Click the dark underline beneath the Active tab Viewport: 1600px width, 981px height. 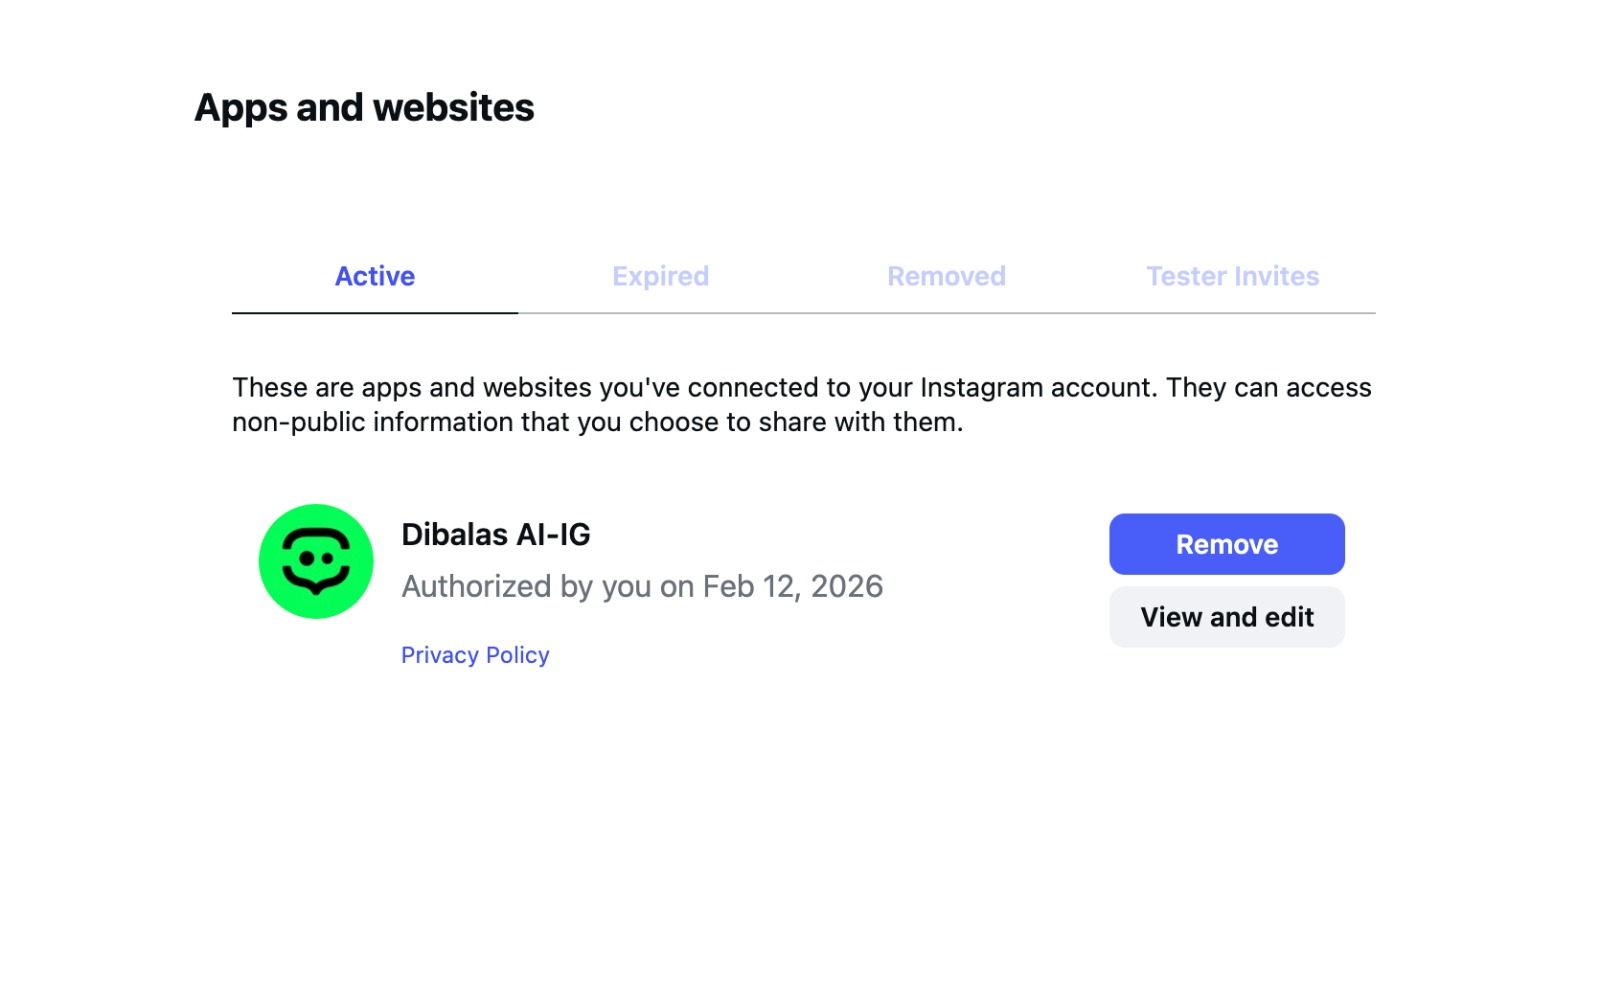(375, 313)
